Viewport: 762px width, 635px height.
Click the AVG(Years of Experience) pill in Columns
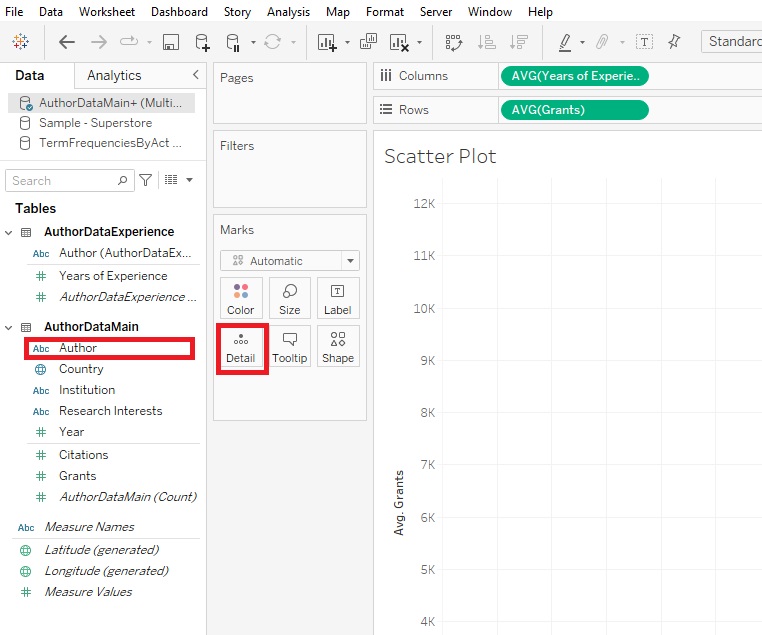[575, 76]
